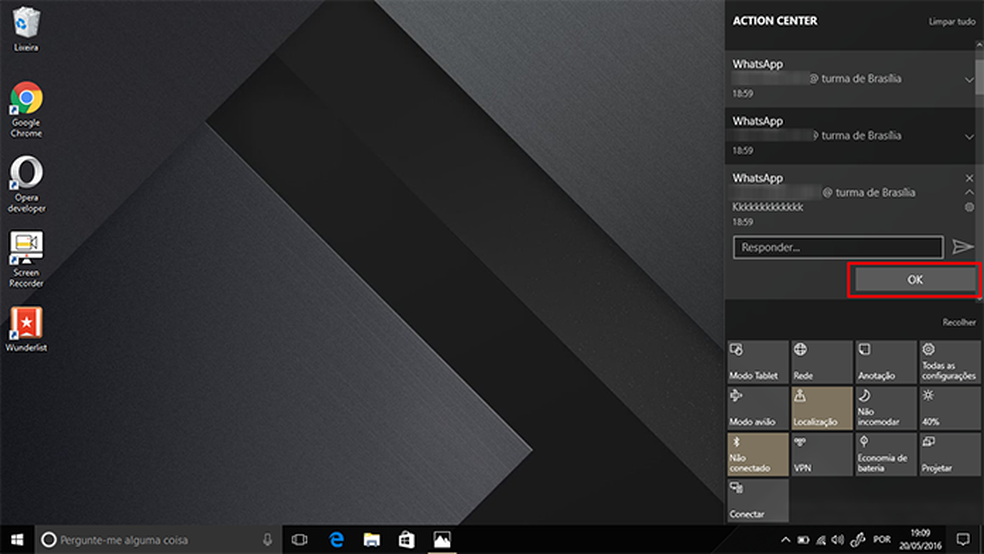984x554 pixels.
Task: Open Todas as configurações tile
Action: pyautogui.click(x=949, y=362)
